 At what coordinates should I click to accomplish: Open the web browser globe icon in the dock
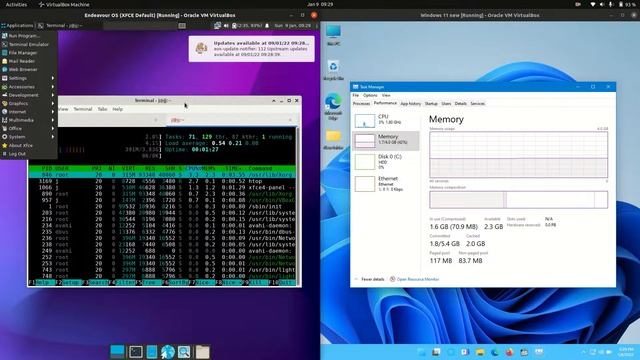click(168, 351)
